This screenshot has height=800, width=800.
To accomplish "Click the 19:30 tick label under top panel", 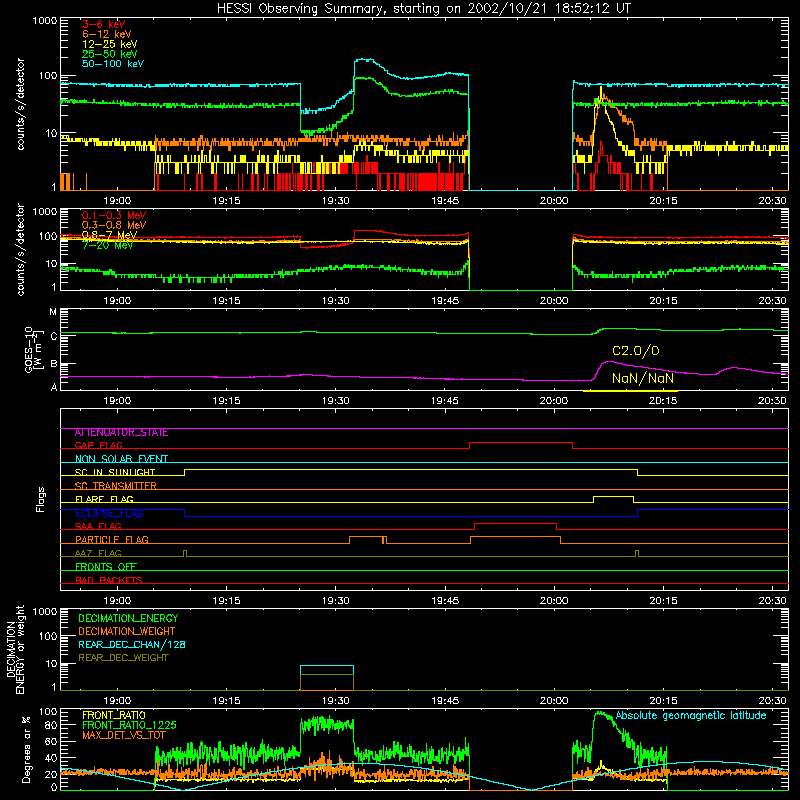I will [x=336, y=201].
